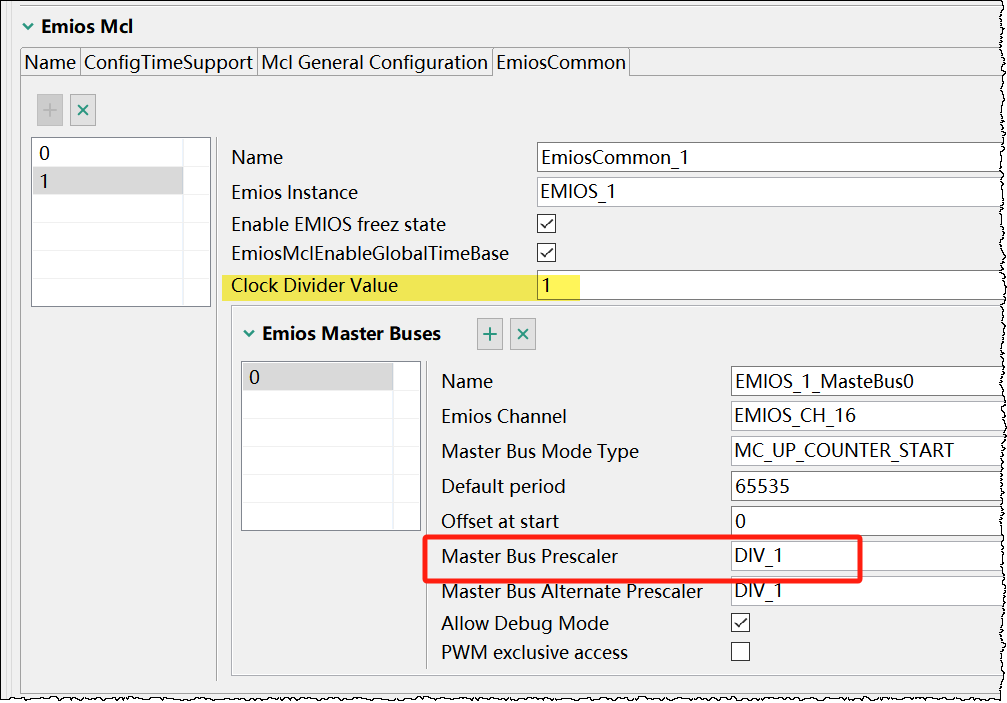The height and width of the screenshot is (703, 1007).
Task: Disable EmiosMclEnableGlobalTimeBase checkbox
Action: point(547,253)
